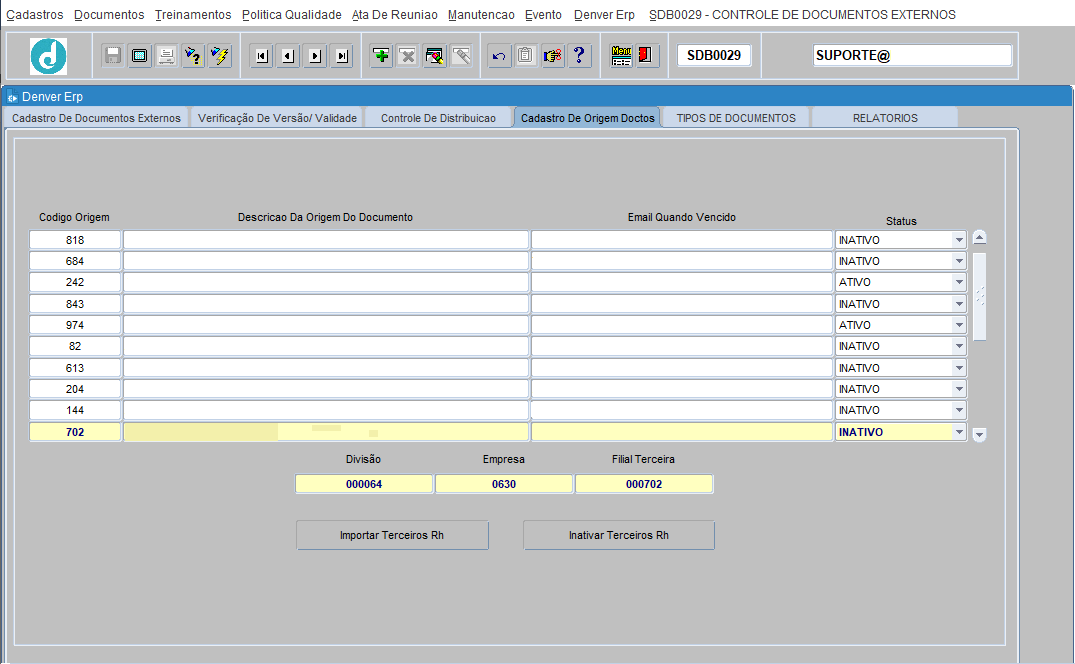This screenshot has height=664, width=1075.
Task: Switch to Verificação De Versão/ Validade tab
Action: pyautogui.click(x=277, y=118)
